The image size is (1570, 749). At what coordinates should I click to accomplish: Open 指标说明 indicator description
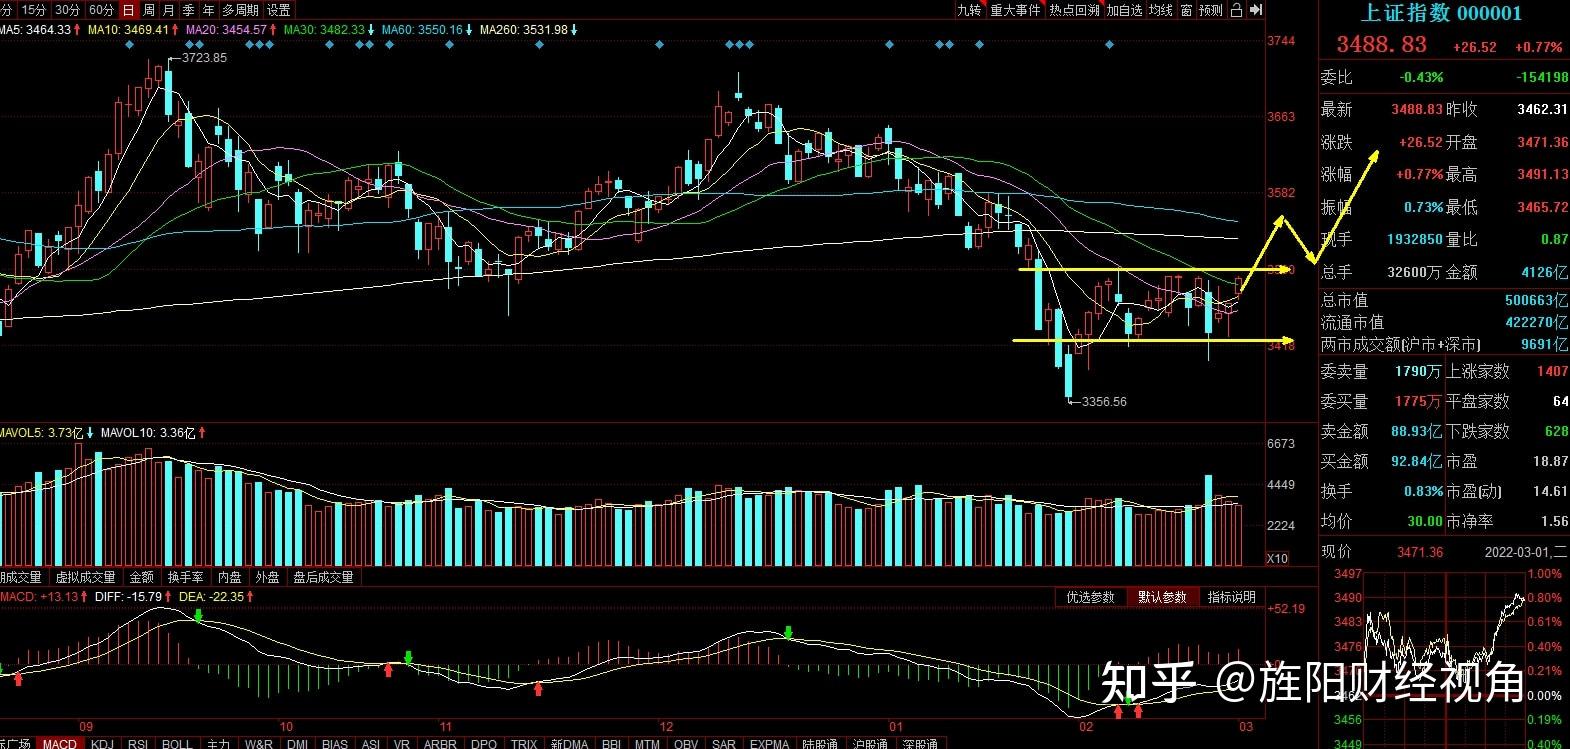pyautogui.click(x=1231, y=597)
